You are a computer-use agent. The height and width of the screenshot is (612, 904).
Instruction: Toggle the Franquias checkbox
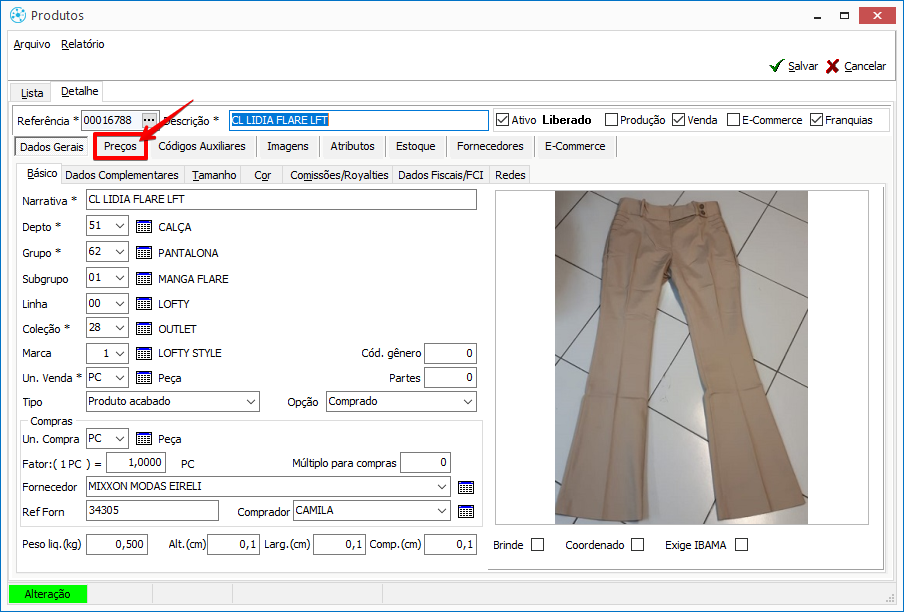[816, 120]
